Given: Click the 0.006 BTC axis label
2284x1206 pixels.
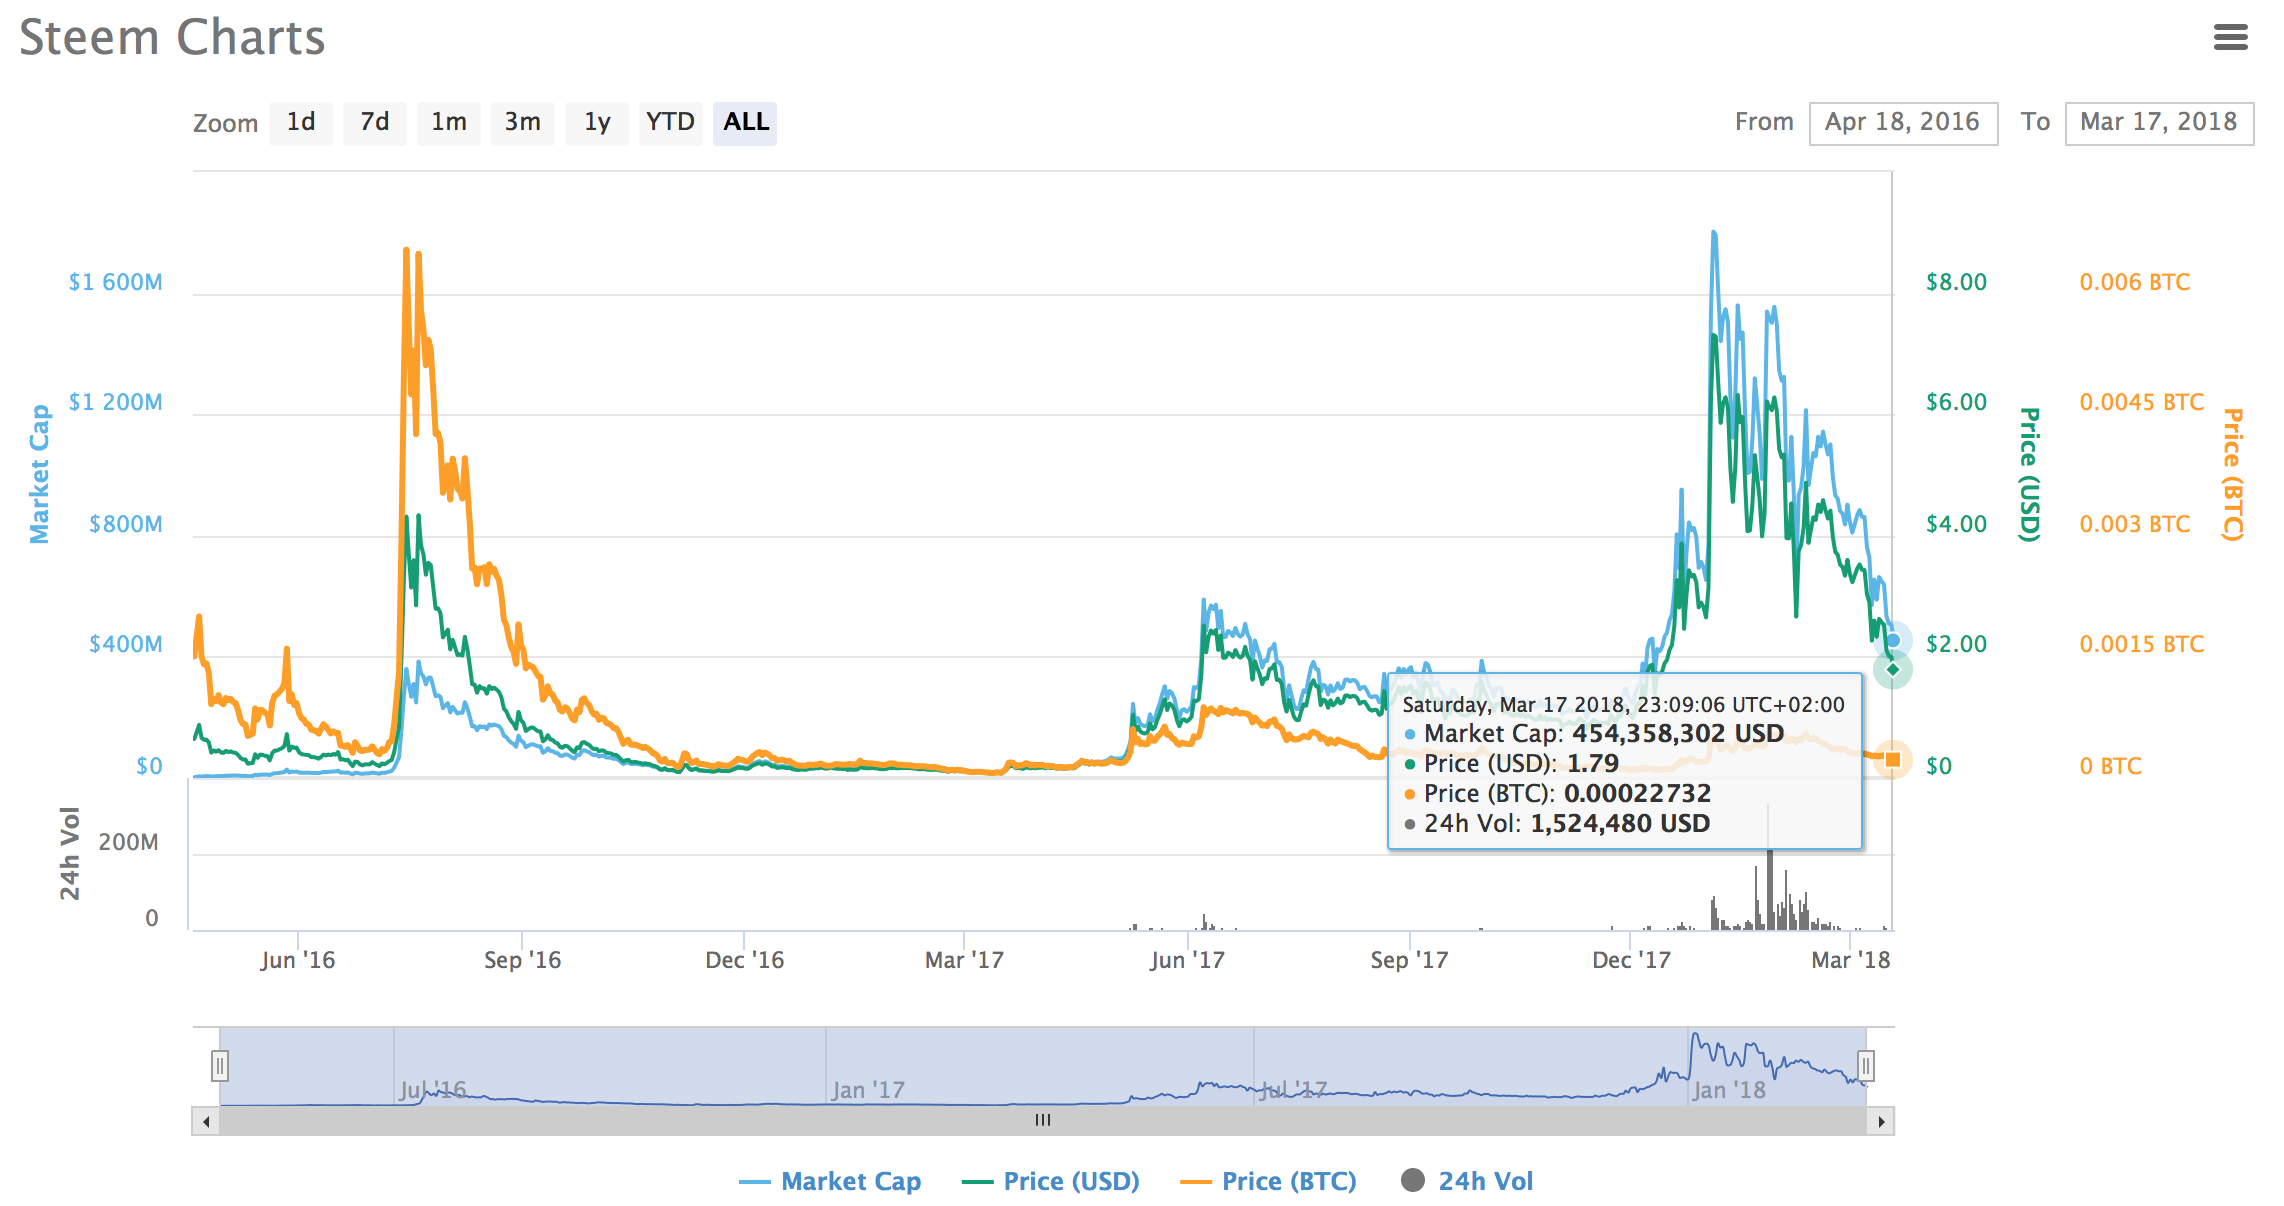Looking at the screenshot, I should (x=2134, y=282).
